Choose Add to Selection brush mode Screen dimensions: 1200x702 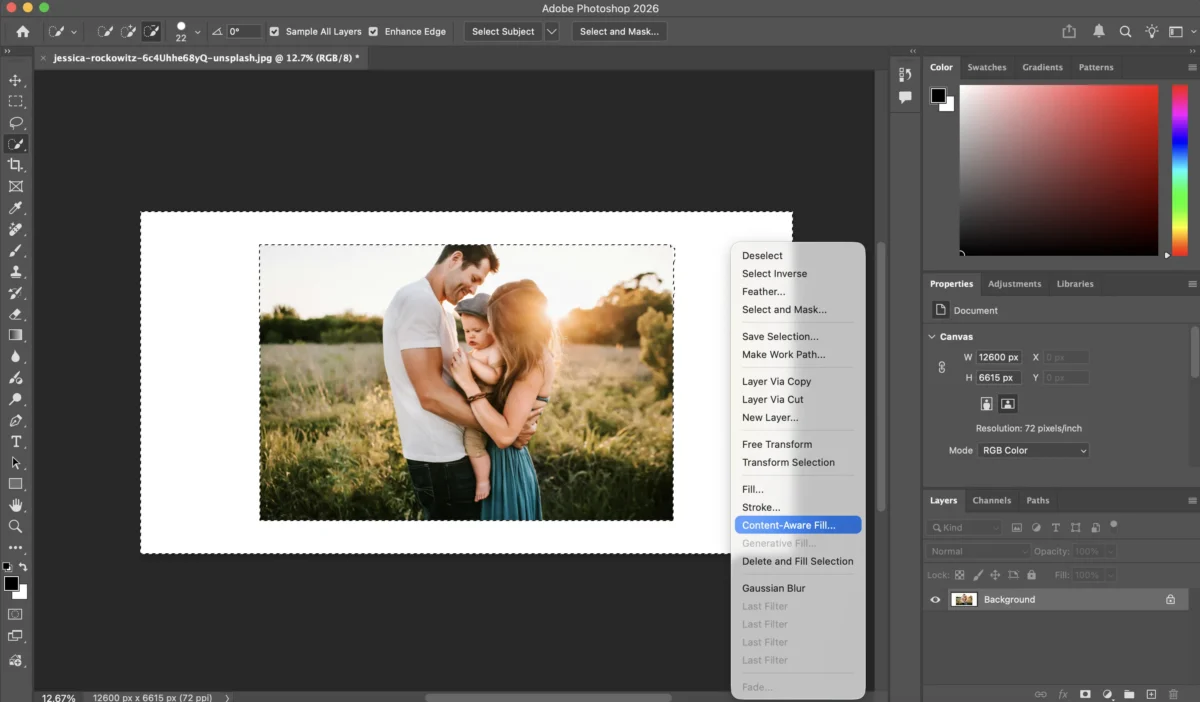128,31
